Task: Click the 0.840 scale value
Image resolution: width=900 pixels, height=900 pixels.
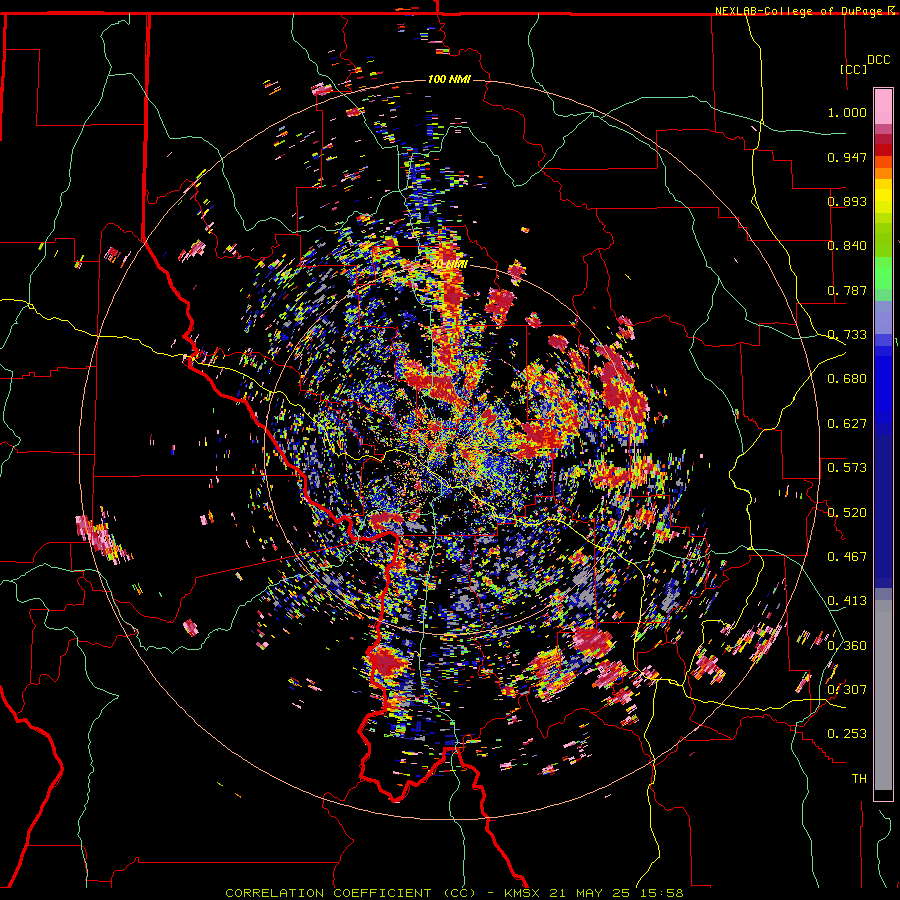Action: coord(847,246)
